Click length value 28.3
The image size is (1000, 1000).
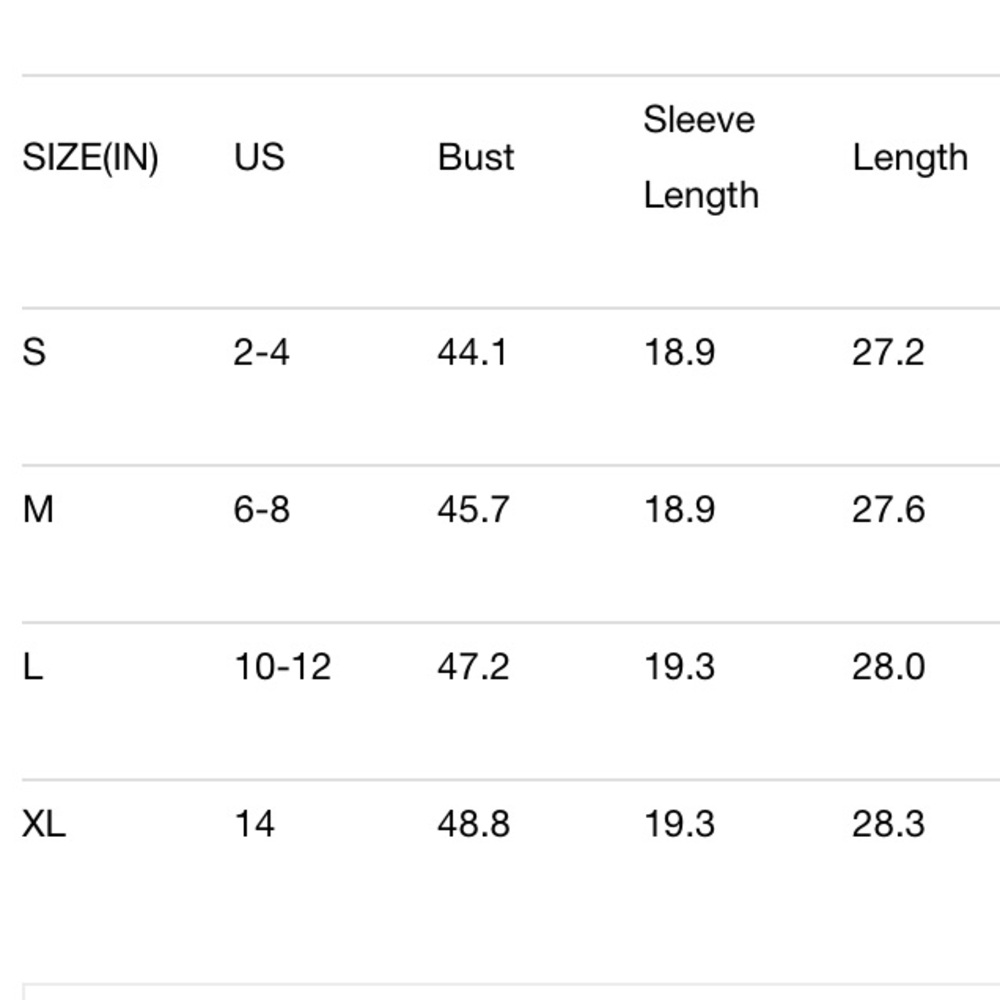click(888, 824)
